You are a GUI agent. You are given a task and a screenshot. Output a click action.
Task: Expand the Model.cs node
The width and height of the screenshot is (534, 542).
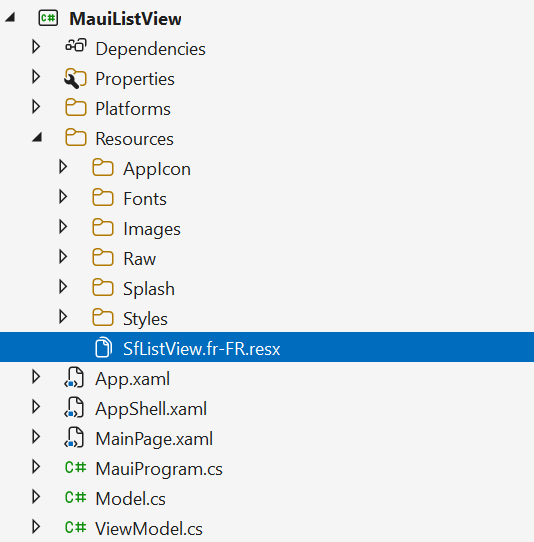36,497
